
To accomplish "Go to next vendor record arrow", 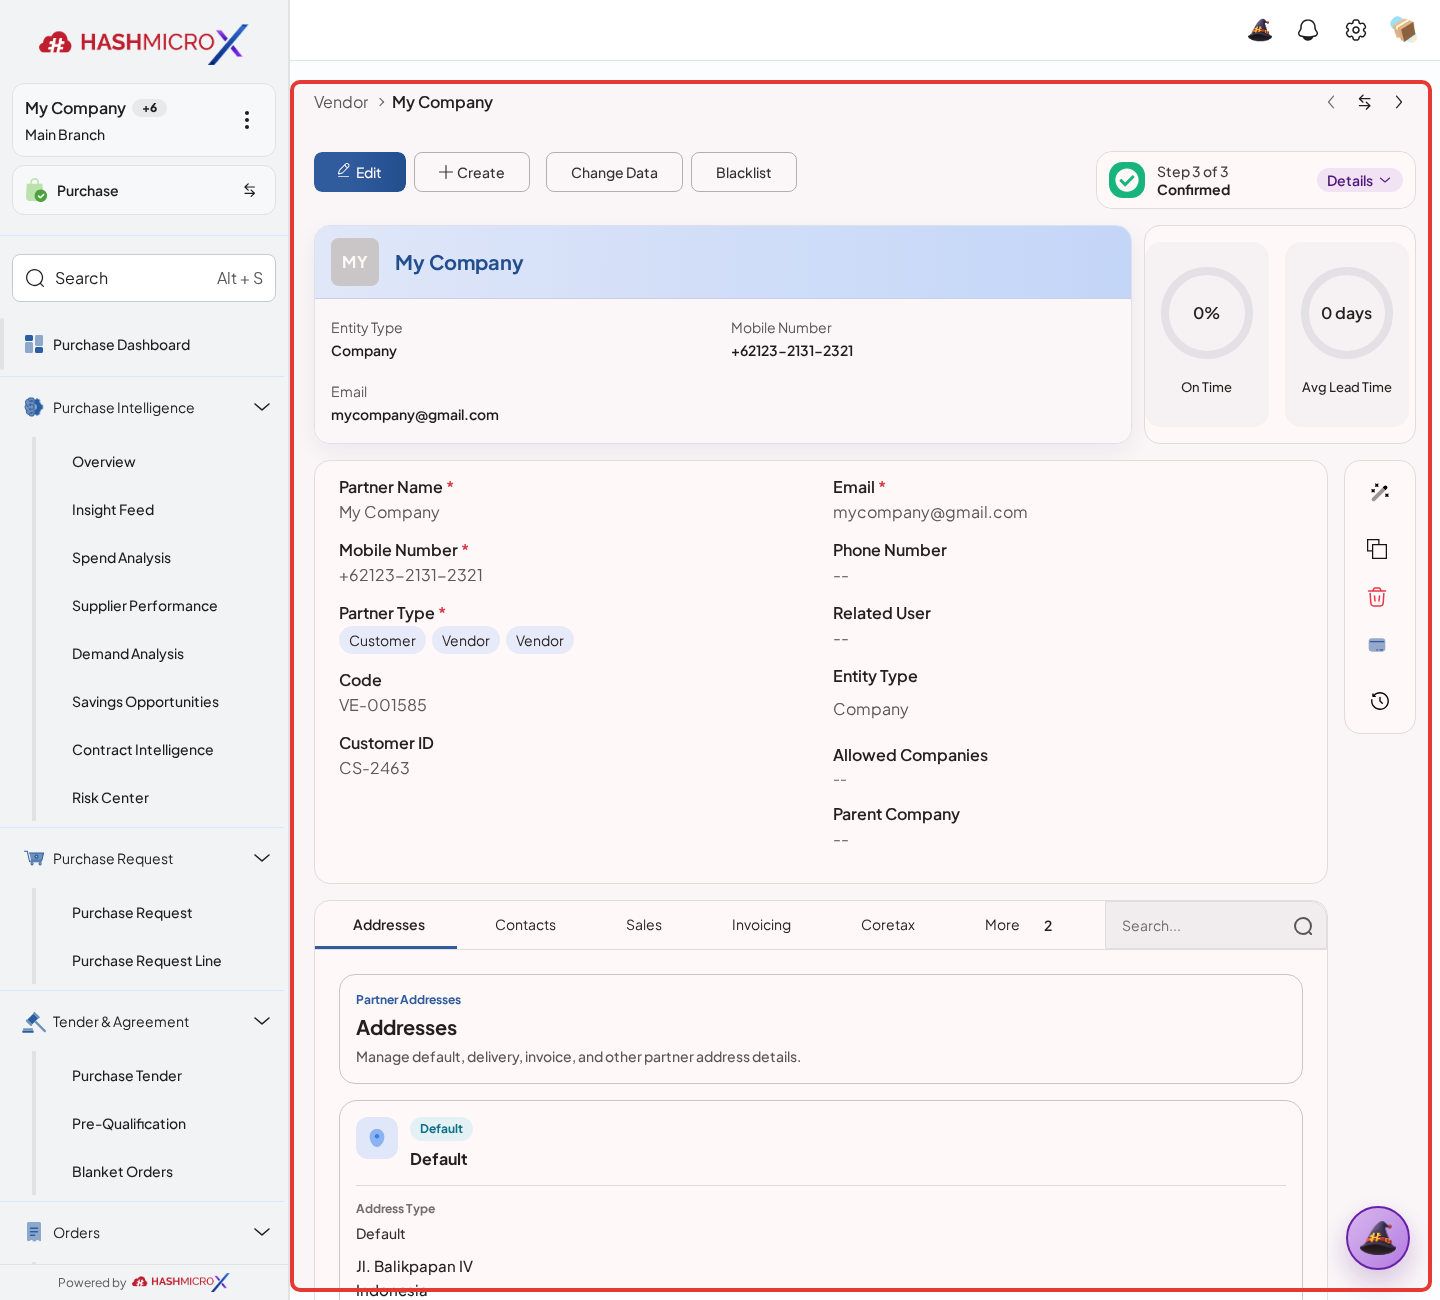I will point(1399,102).
